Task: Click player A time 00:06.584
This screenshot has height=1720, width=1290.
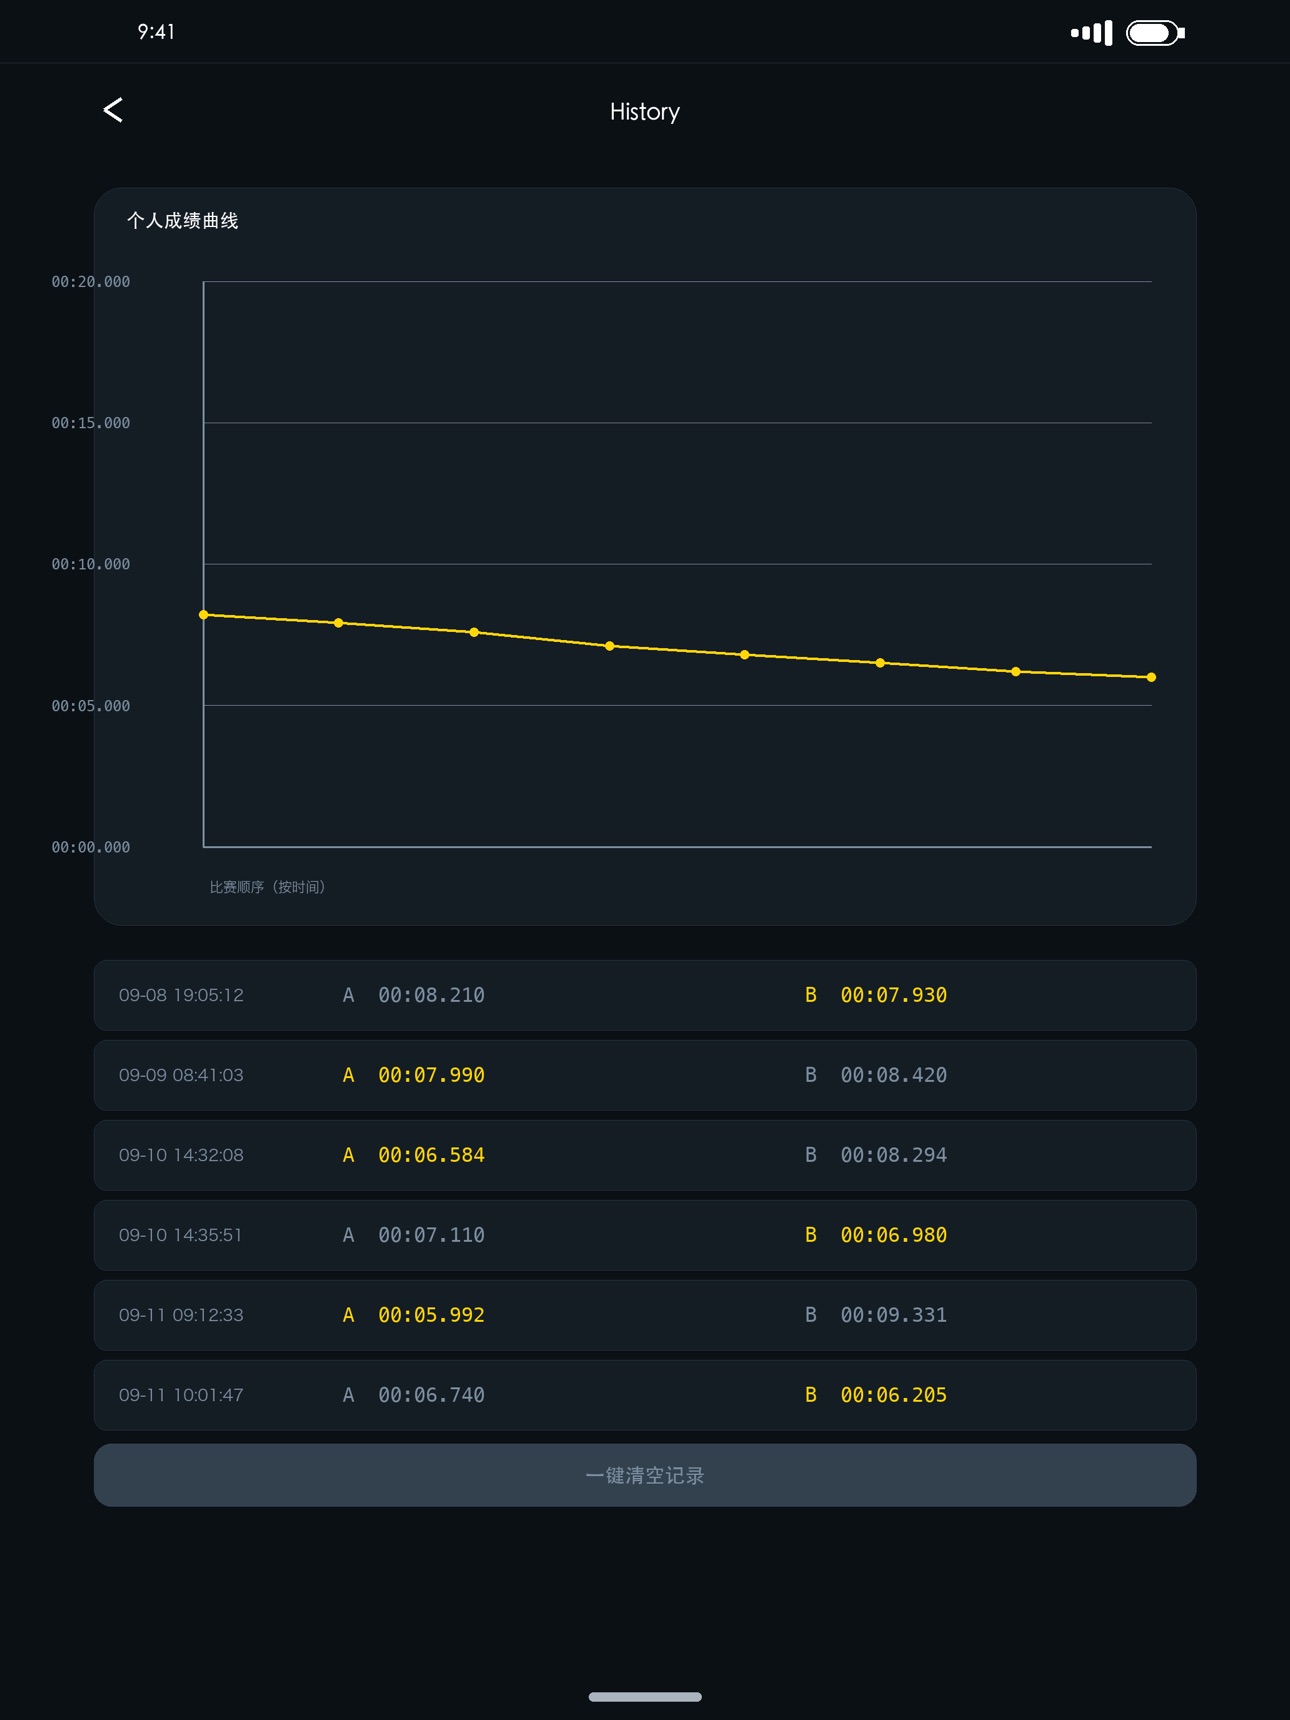Action: [x=431, y=1155]
